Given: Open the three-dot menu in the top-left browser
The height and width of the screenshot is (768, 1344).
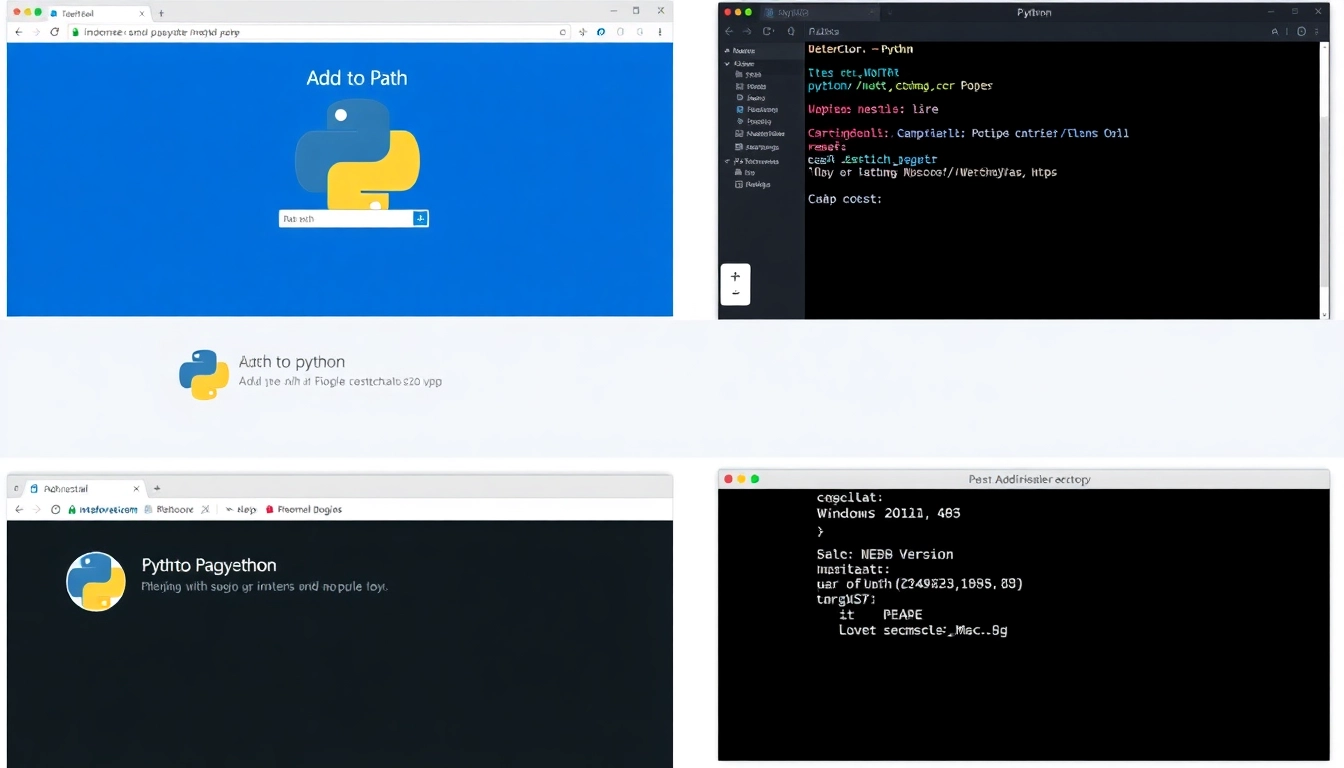Looking at the screenshot, I should pyautogui.click(x=660, y=32).
